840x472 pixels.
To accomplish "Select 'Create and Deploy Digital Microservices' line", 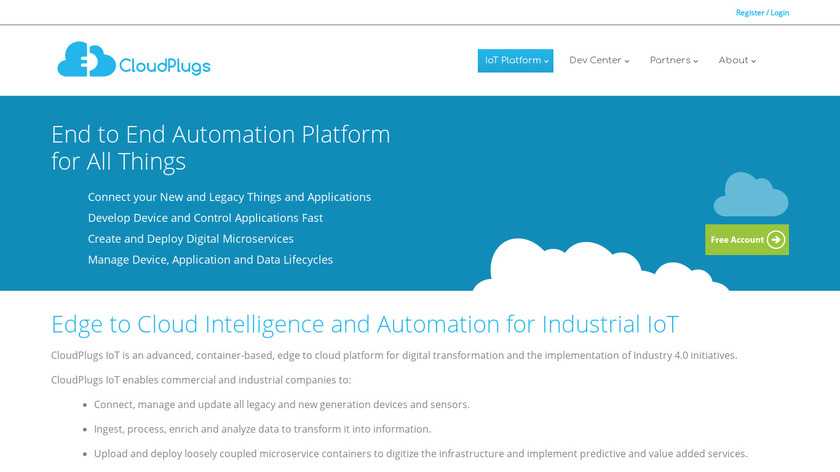I will [191, 239].
